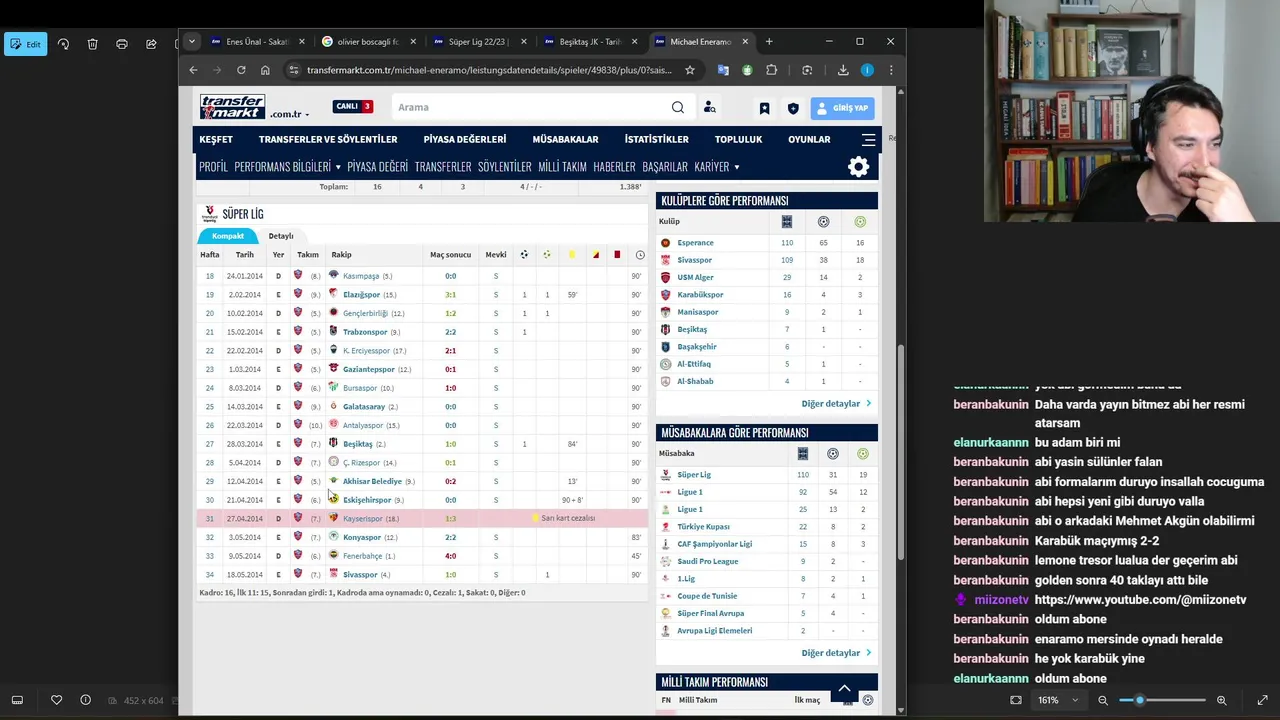
Task: Click the scroll-to-top arrow button
Action: coord(845,689)
